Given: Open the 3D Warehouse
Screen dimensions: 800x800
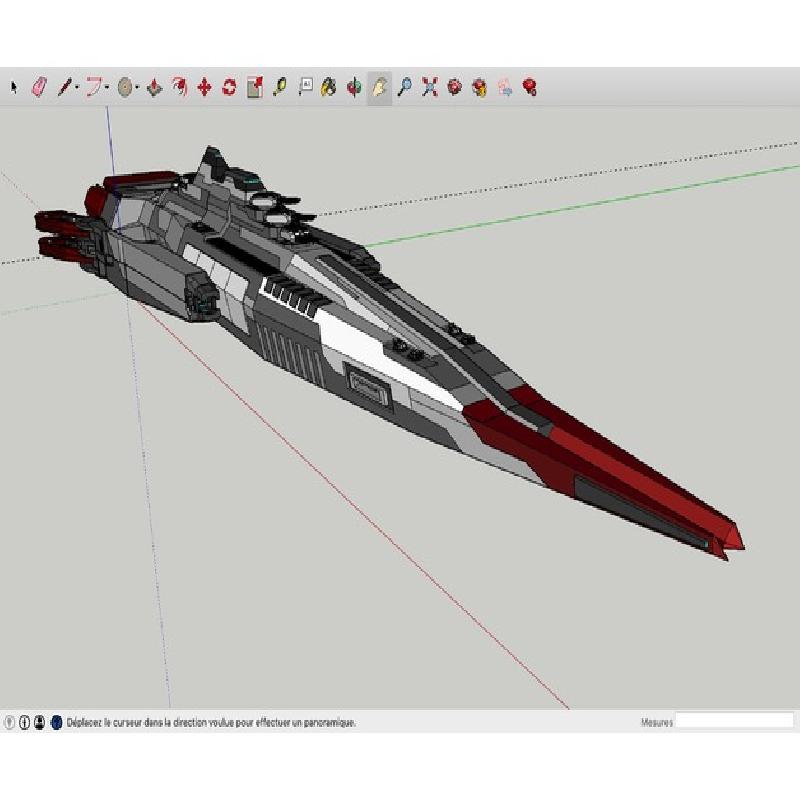Looking at the screenshot, I should [454, 88].
